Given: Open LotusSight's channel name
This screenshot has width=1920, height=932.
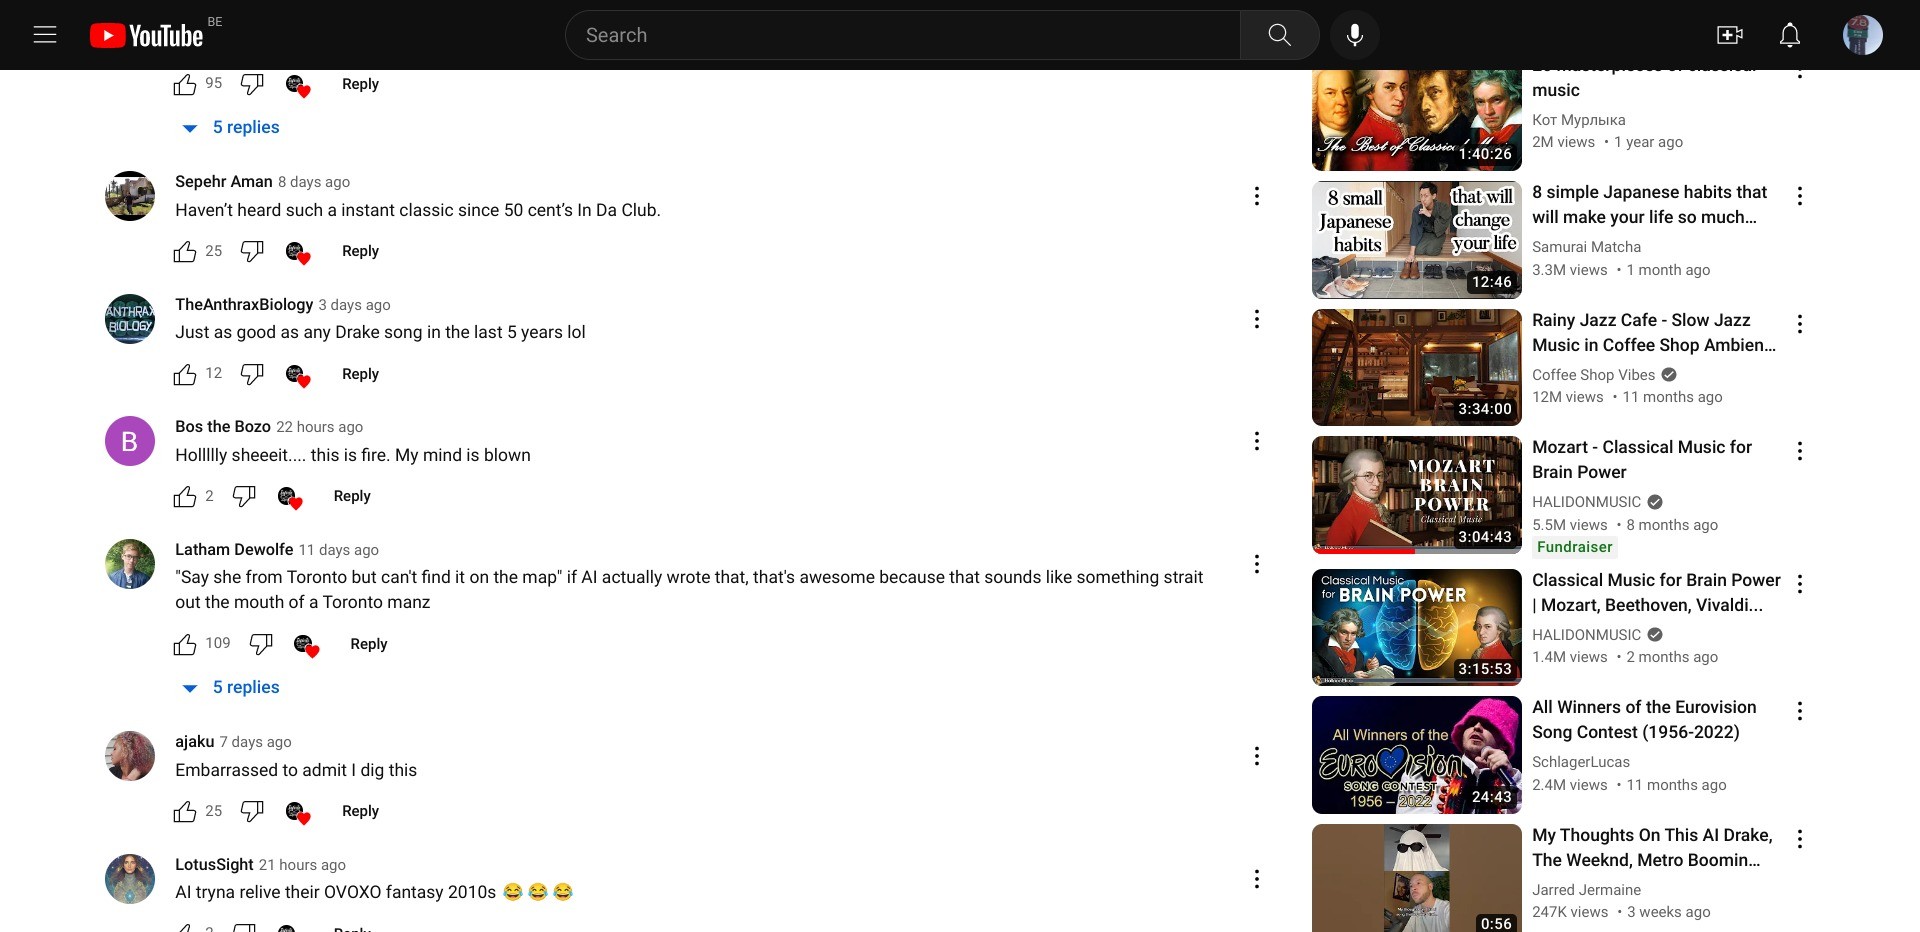Looking at the screenshot, I should (x=214, y=864).
